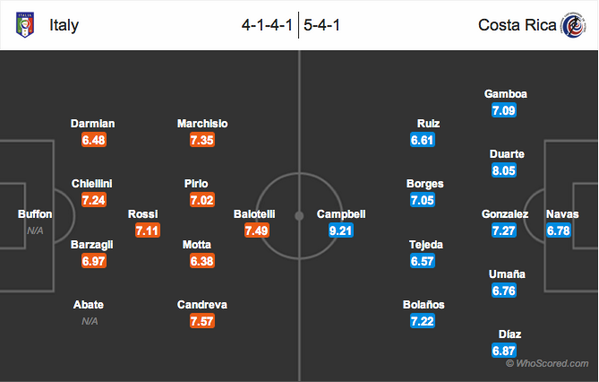Screen dimensions: 599x382
Task: Click the Costa Rica federation crest icon
Action: [x=573, y=25]
